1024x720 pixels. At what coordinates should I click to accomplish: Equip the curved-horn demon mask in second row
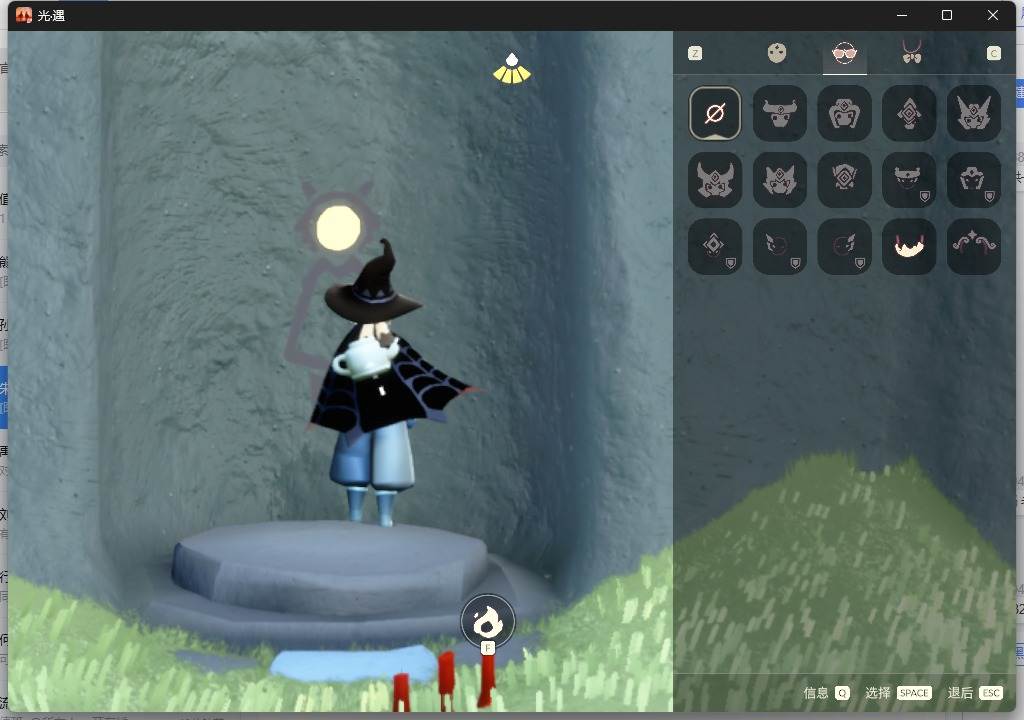714,180
